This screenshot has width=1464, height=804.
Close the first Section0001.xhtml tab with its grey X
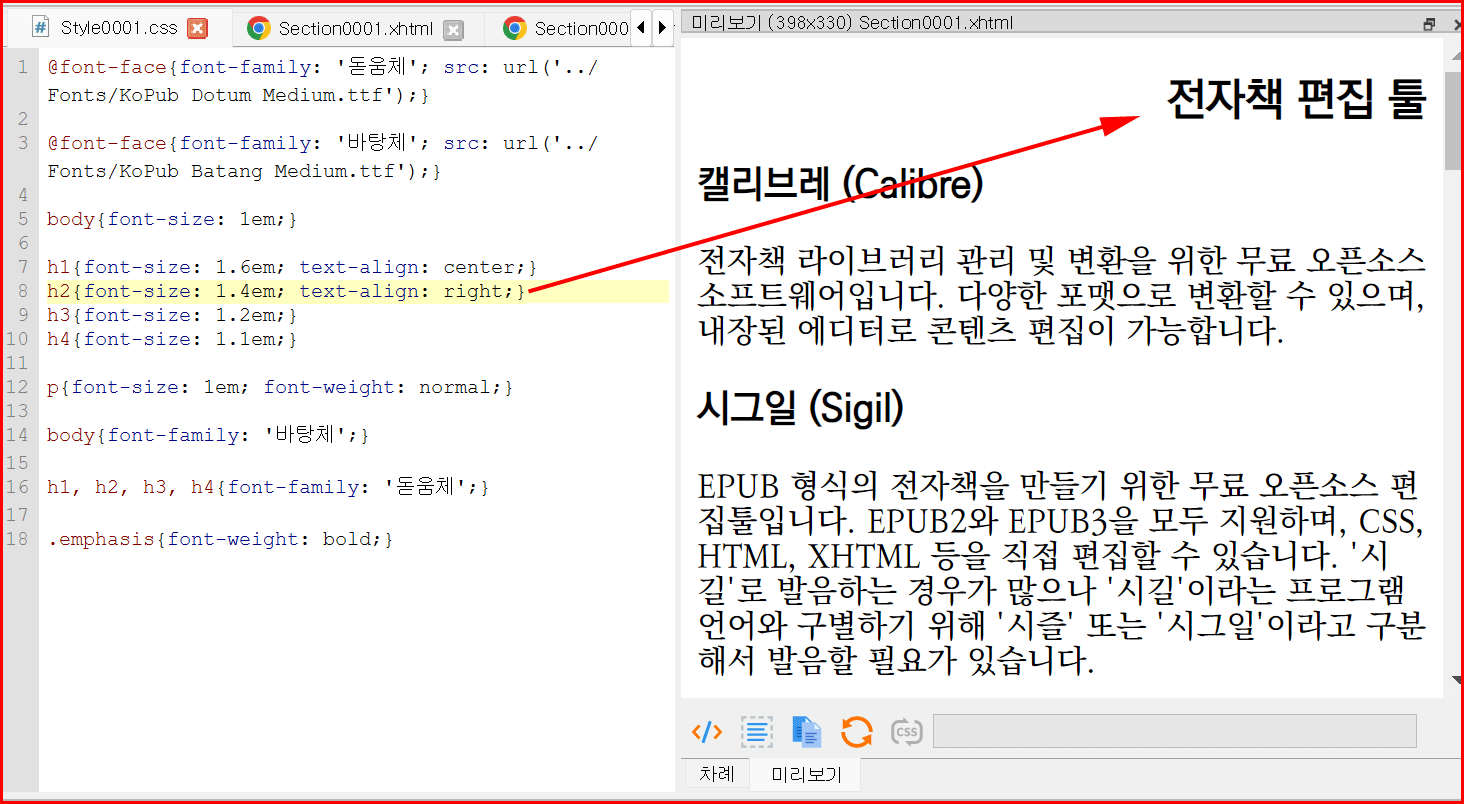[453, 30]
